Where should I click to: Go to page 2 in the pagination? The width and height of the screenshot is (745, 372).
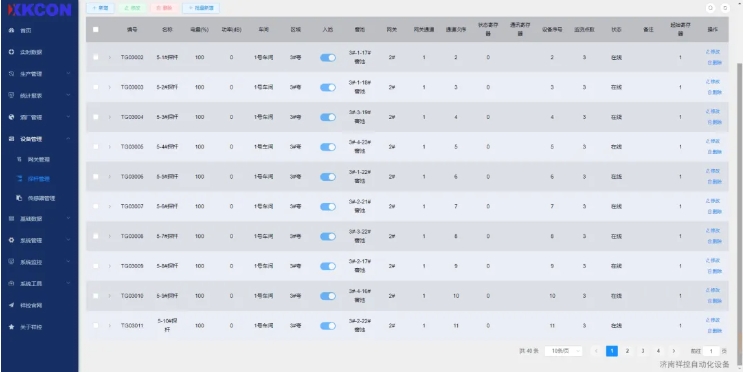[627, 351]
